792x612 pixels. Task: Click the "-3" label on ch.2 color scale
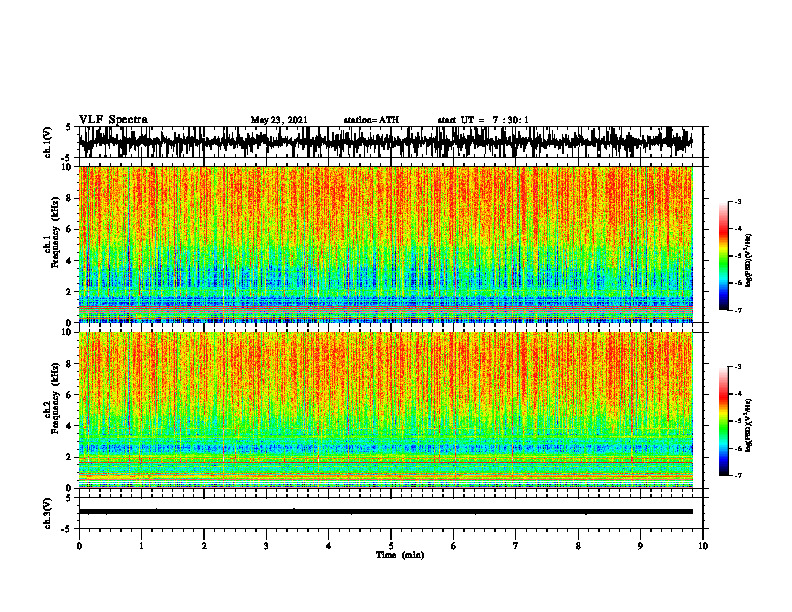[738, 367]
